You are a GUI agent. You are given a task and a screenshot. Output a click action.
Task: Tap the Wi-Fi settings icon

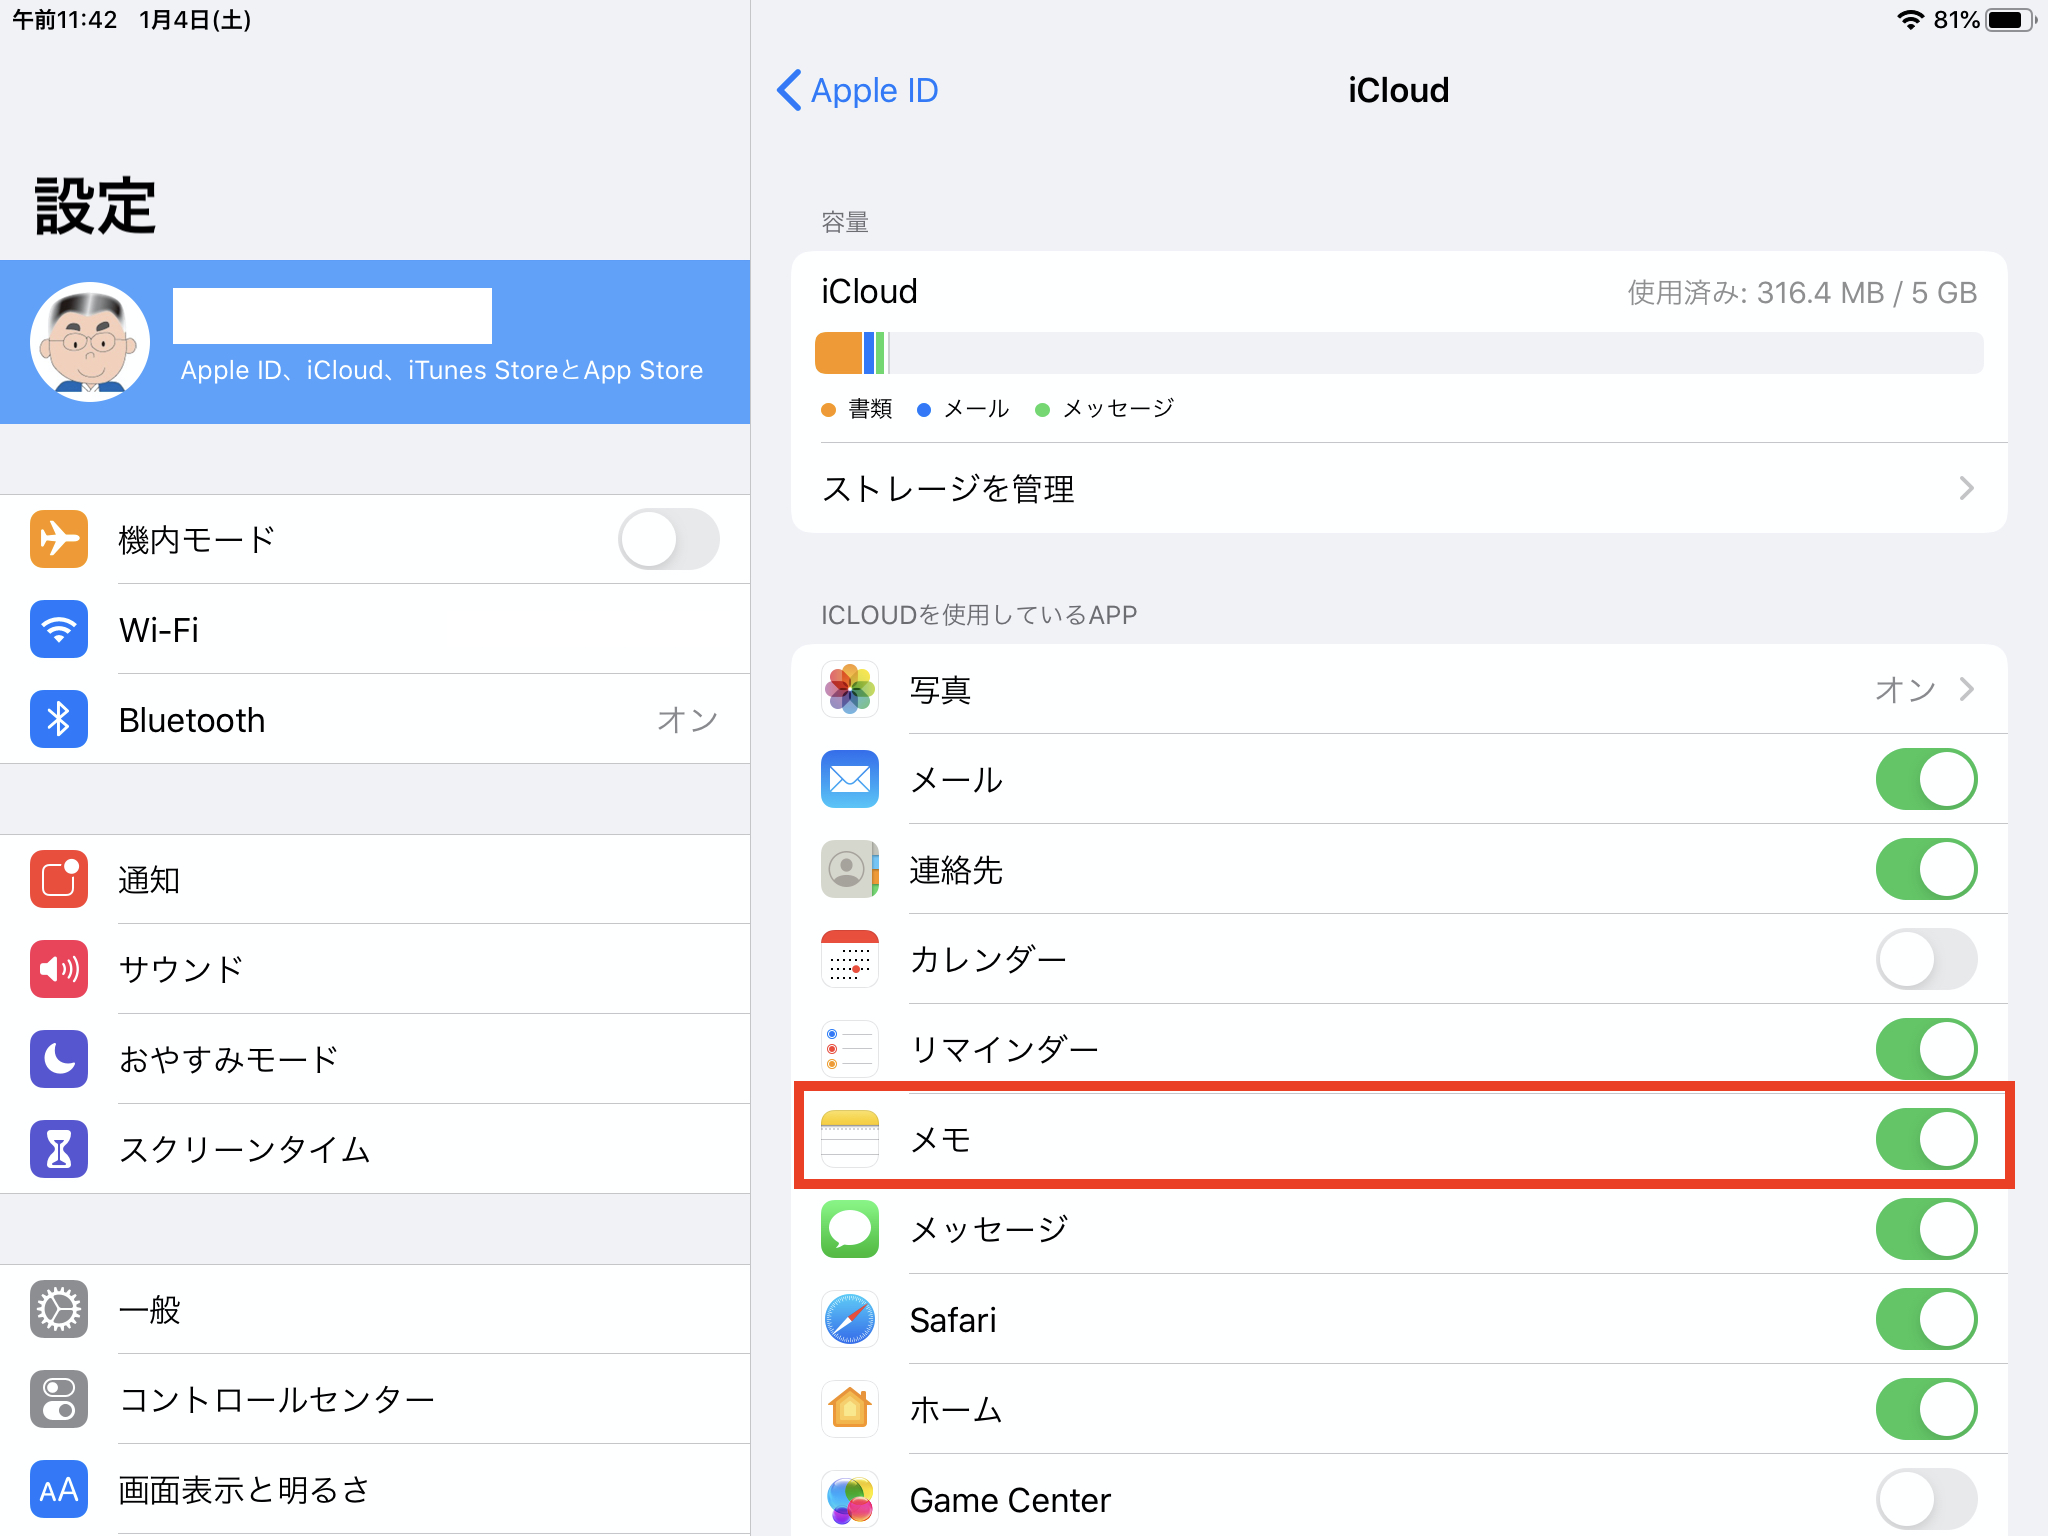[x=59, y=629]
